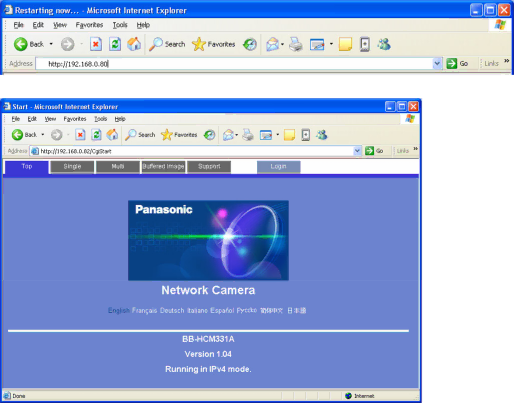Open Help menu in Restarting now window
Image resolution: width=514 pixels, height=403 pixels.
click(x=143, y=25)
